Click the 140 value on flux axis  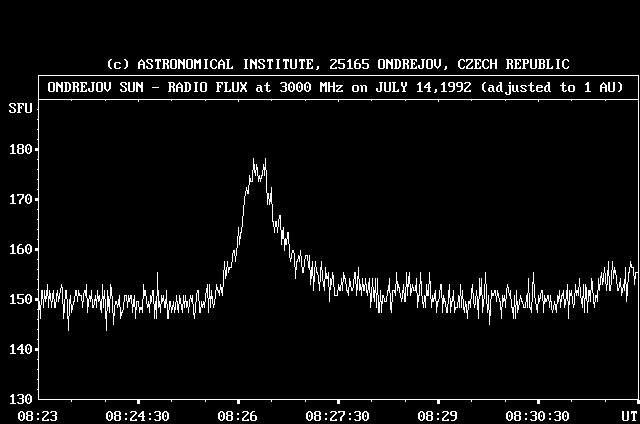[20, 349]
